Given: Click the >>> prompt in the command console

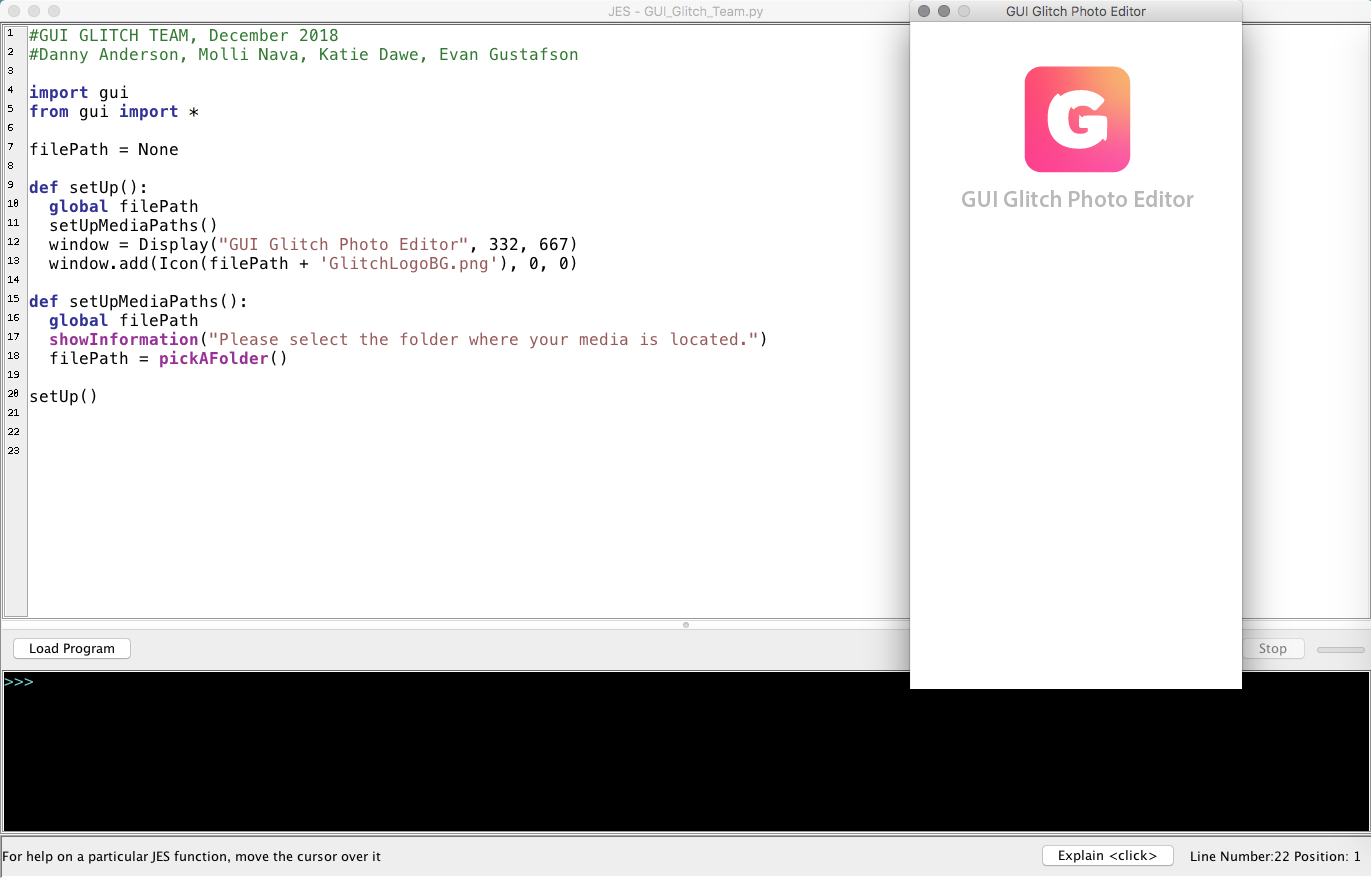Looking at the screenshot, I should [x=19, y=682].
